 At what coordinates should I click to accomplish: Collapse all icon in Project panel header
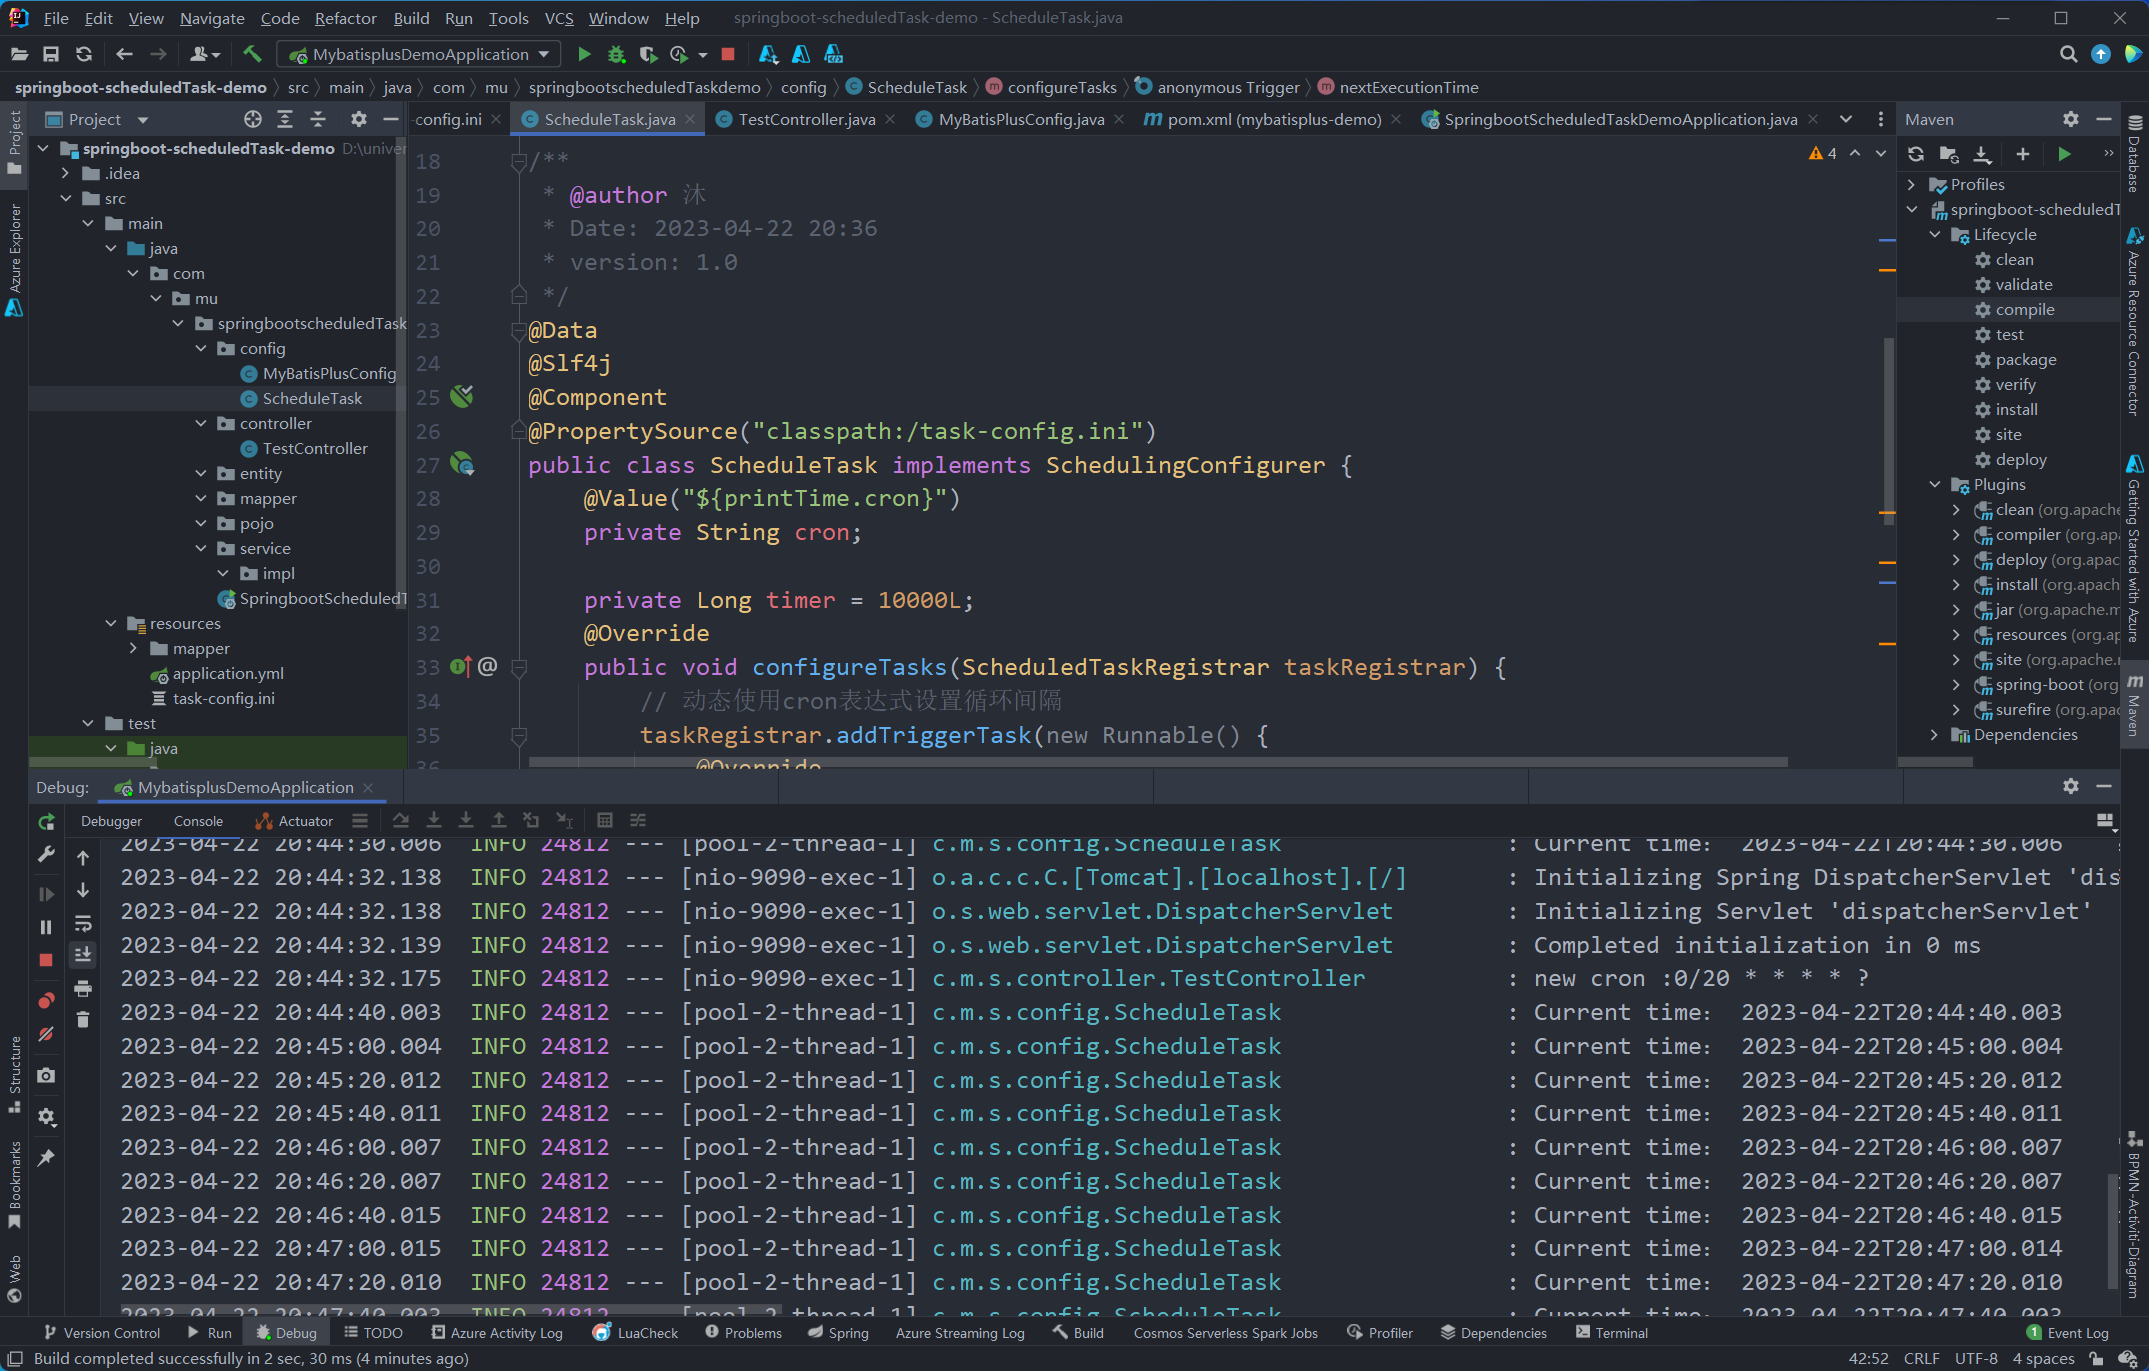coord(318,119)
